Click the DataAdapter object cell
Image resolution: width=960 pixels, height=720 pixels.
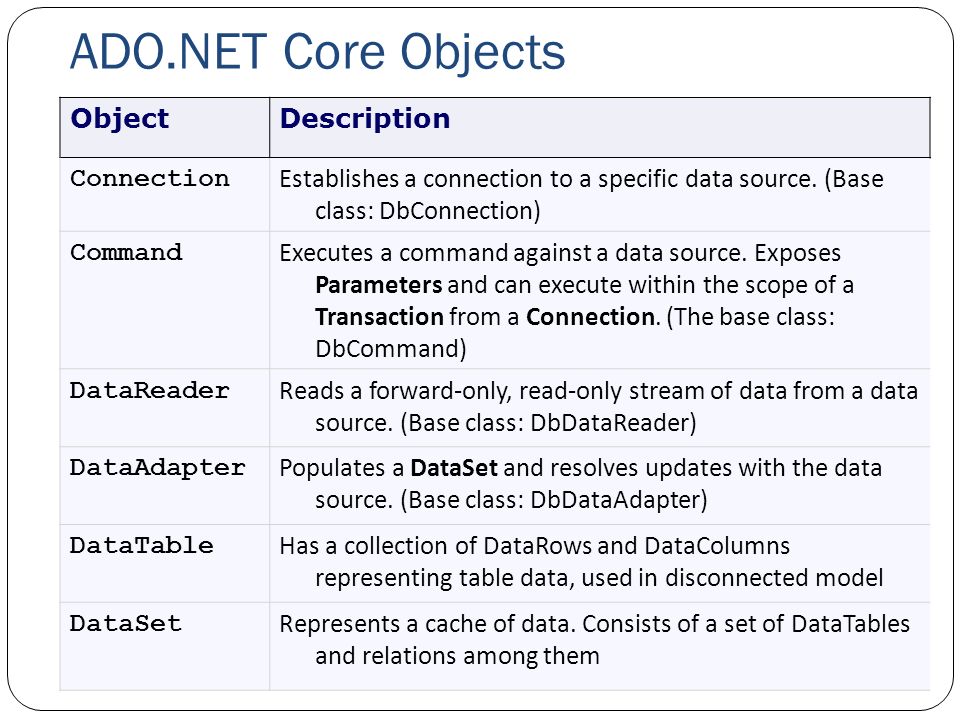pyautogui.click(x=157, y=468)
